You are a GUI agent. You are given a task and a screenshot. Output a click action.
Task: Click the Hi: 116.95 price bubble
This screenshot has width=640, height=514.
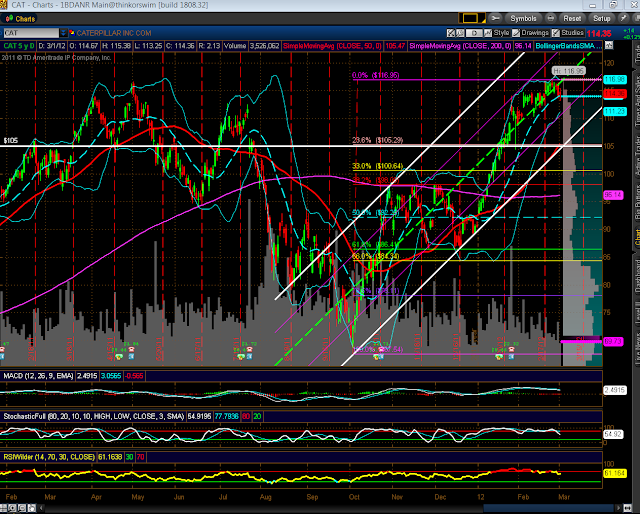point(569,71)
